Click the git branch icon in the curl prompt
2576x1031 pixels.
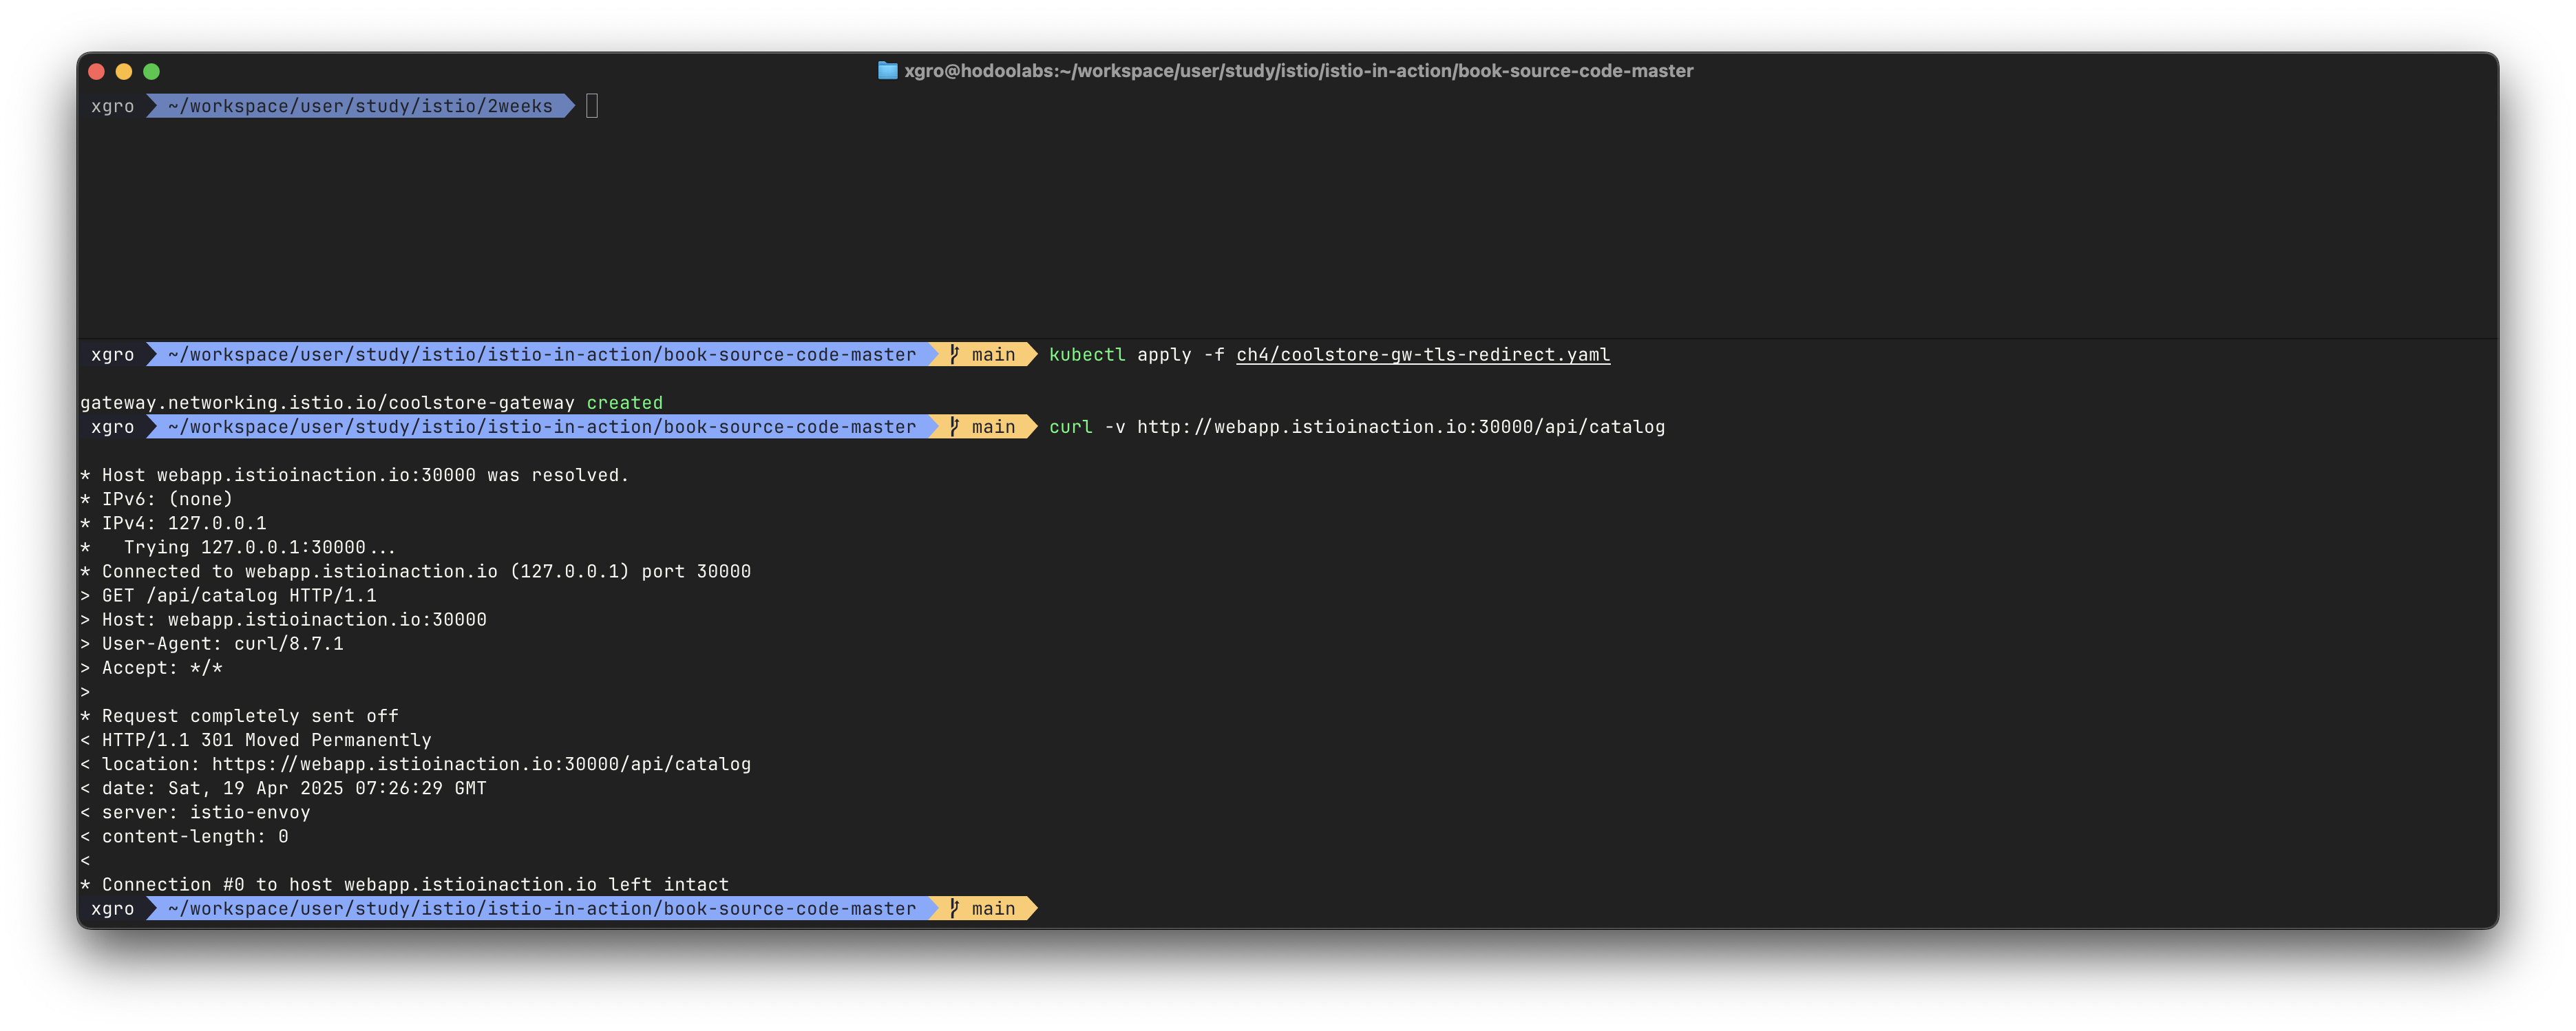[955, 426]
